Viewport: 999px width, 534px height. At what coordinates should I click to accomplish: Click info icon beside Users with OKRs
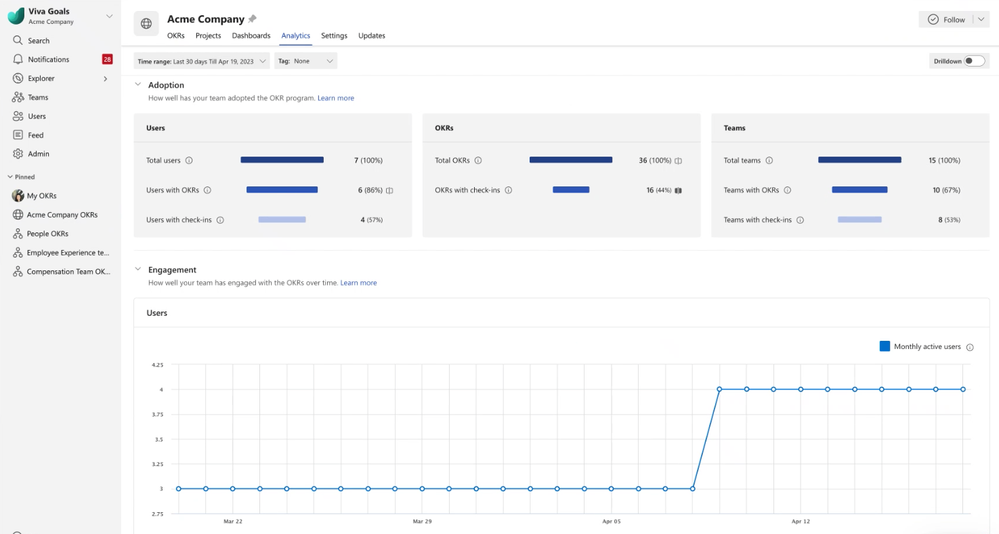pos(208,190)
